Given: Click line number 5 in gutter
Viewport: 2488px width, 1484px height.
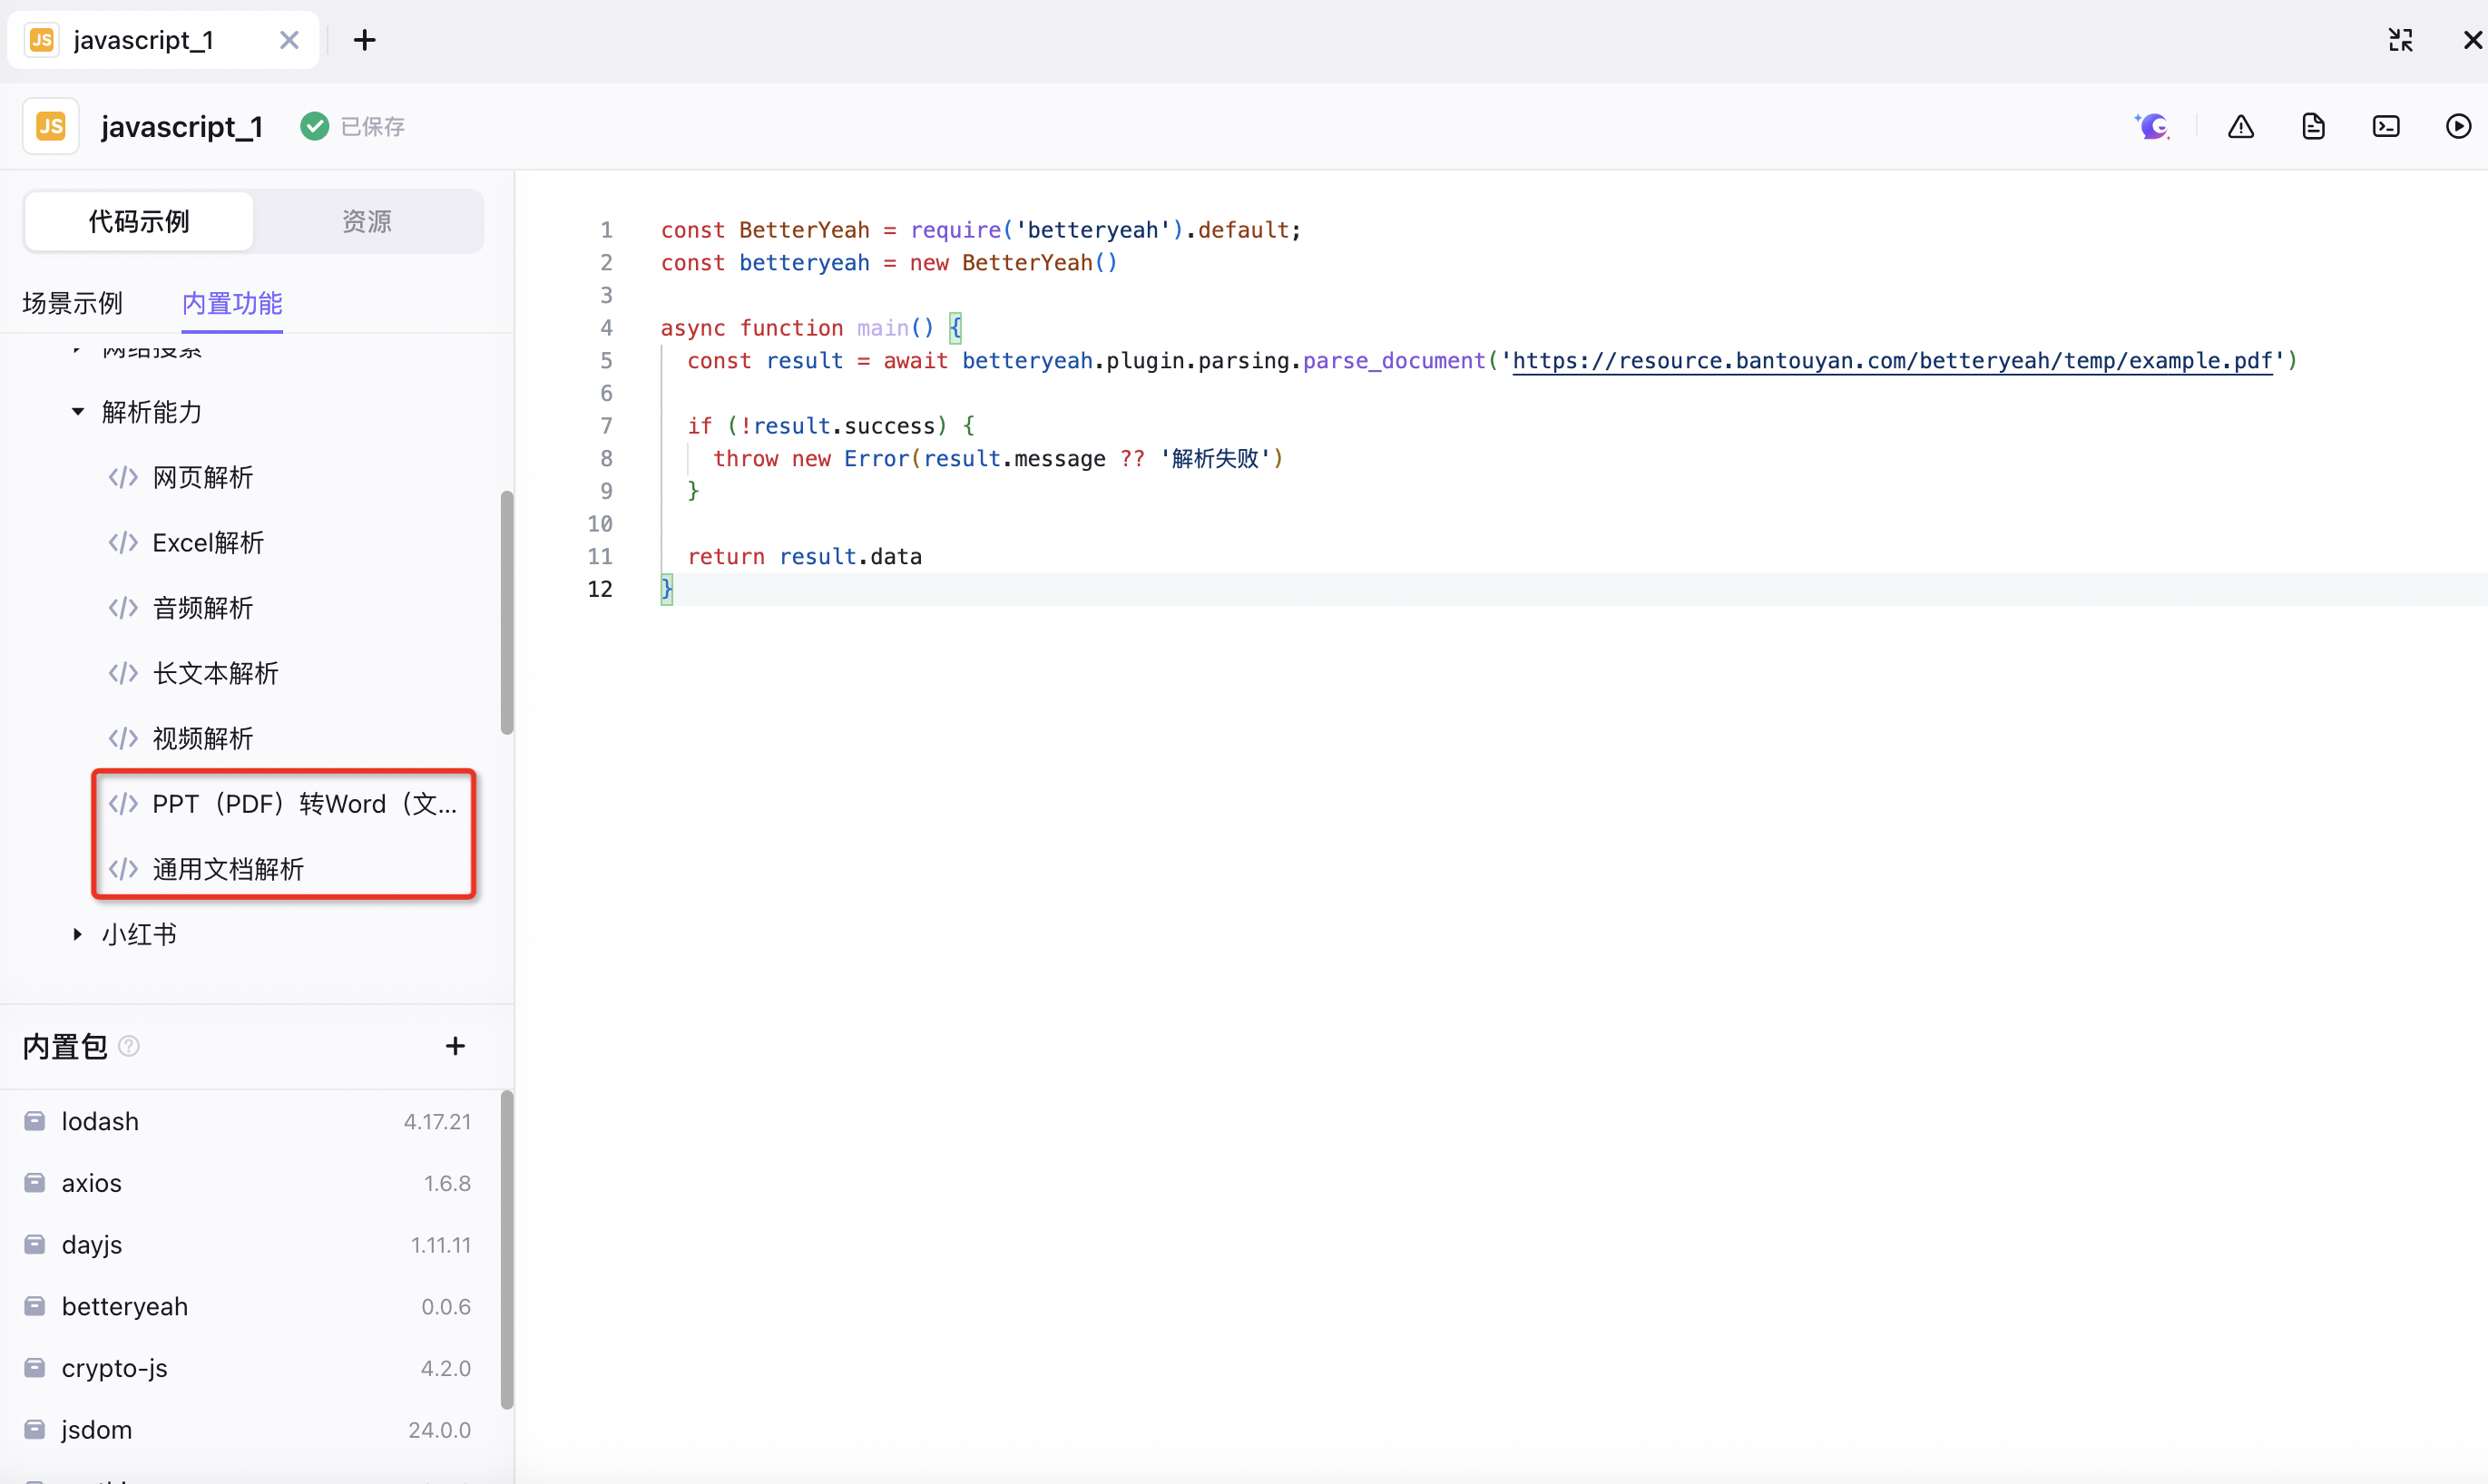Looking at the screenshot, I should point(606,360).
